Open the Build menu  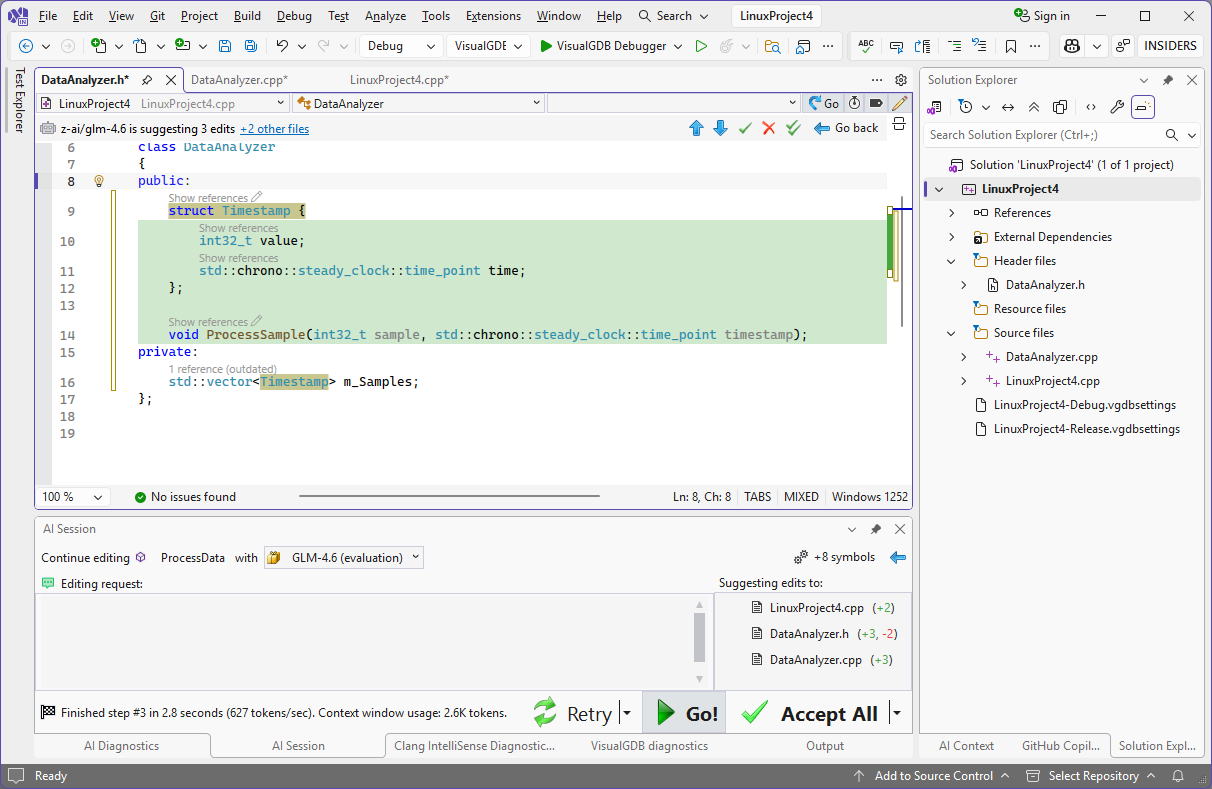tap(247, 16)
